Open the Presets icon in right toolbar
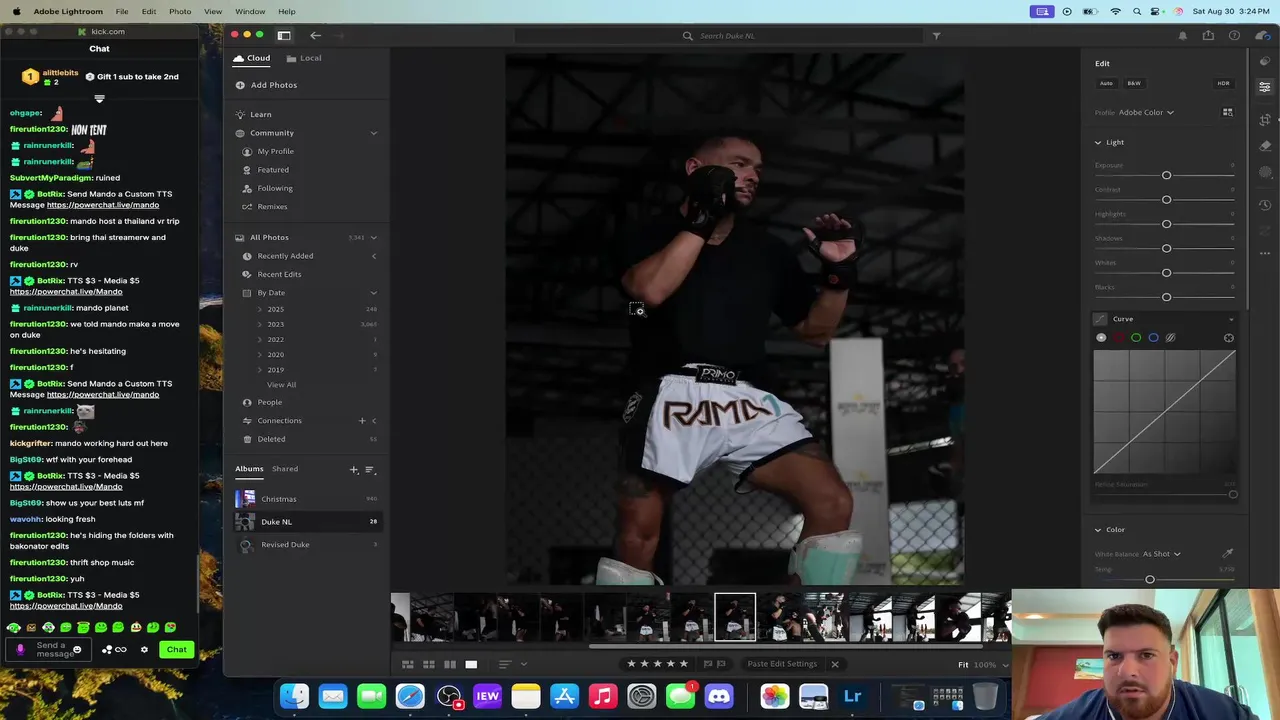 (1265, 60)
